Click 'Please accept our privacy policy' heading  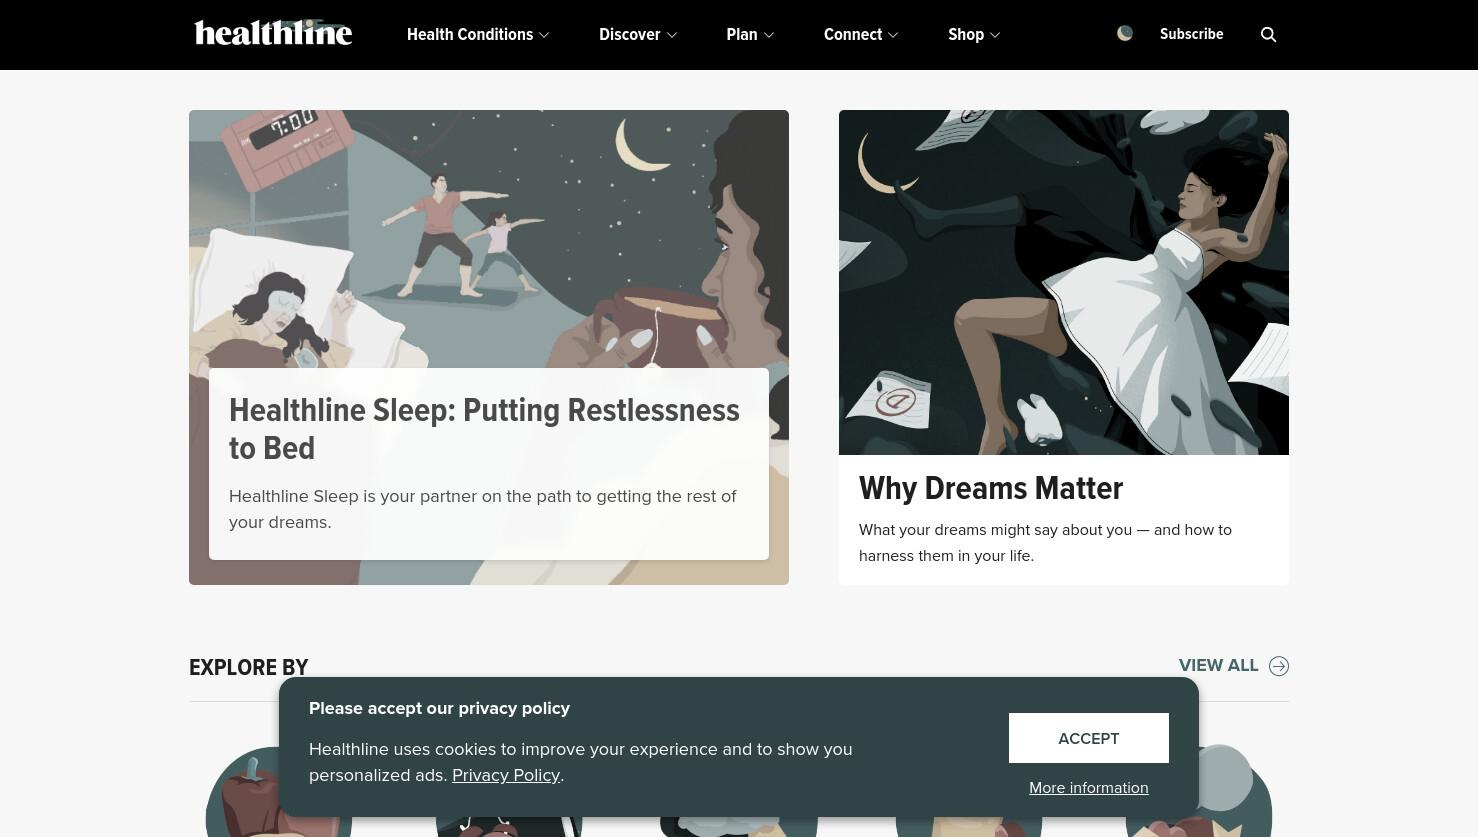(x=439, y=708)
